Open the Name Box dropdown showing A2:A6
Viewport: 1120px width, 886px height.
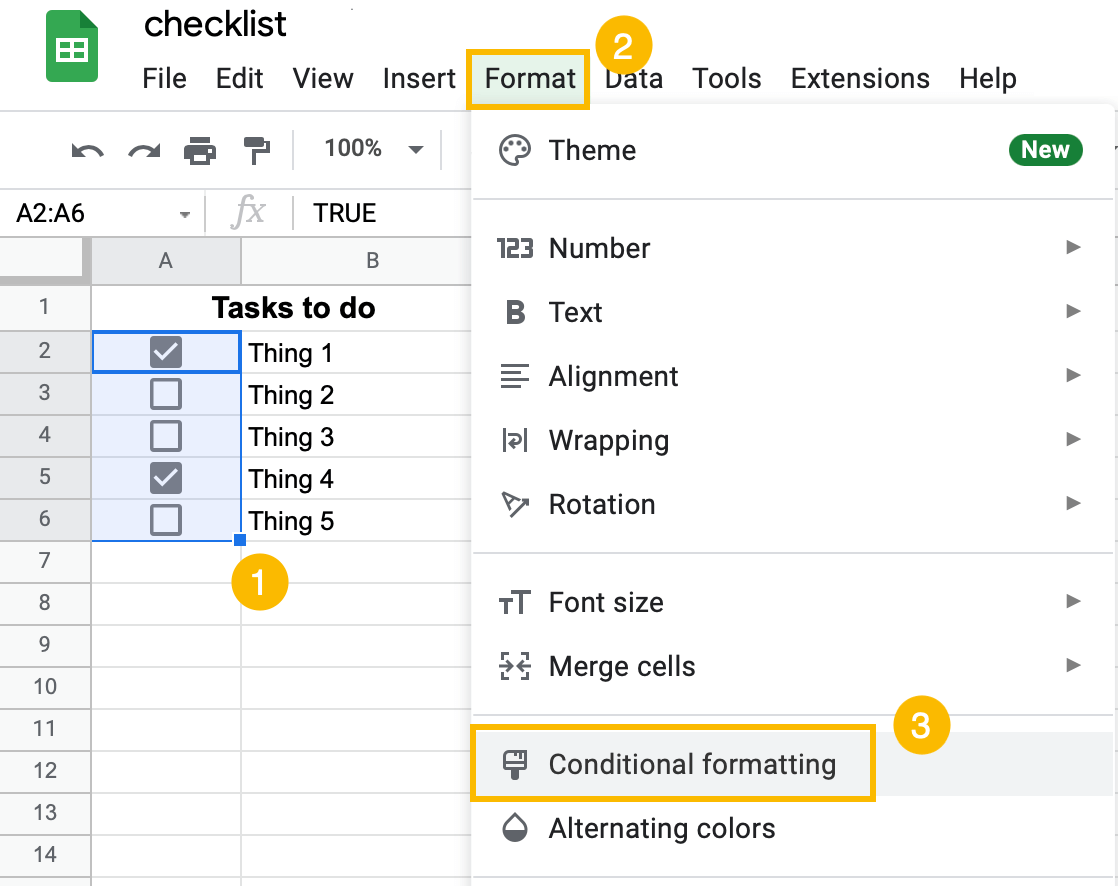[x=183, y=212]
